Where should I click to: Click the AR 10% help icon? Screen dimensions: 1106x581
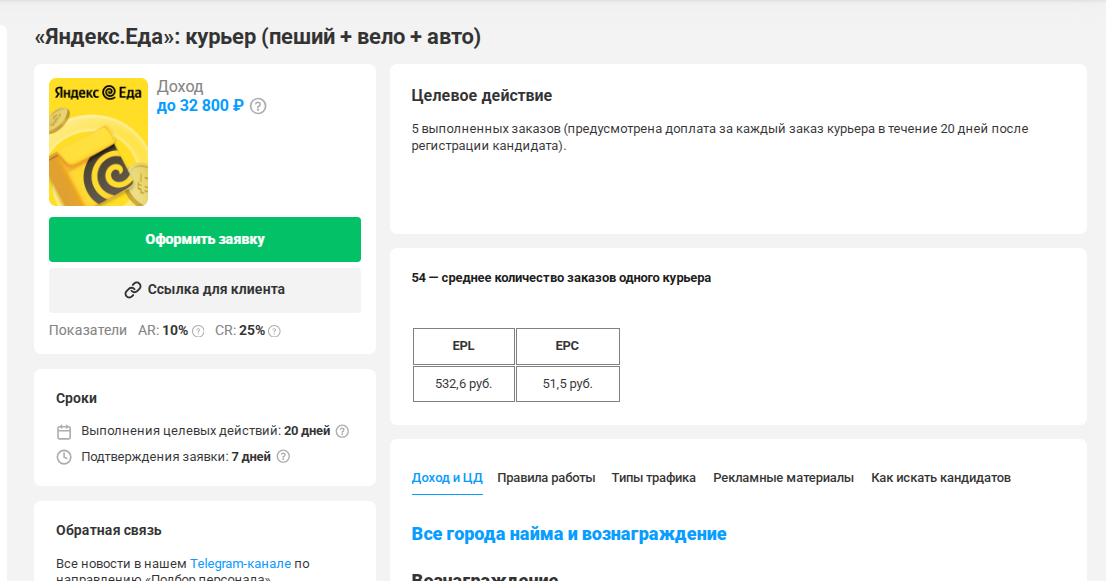pos(198,331)
